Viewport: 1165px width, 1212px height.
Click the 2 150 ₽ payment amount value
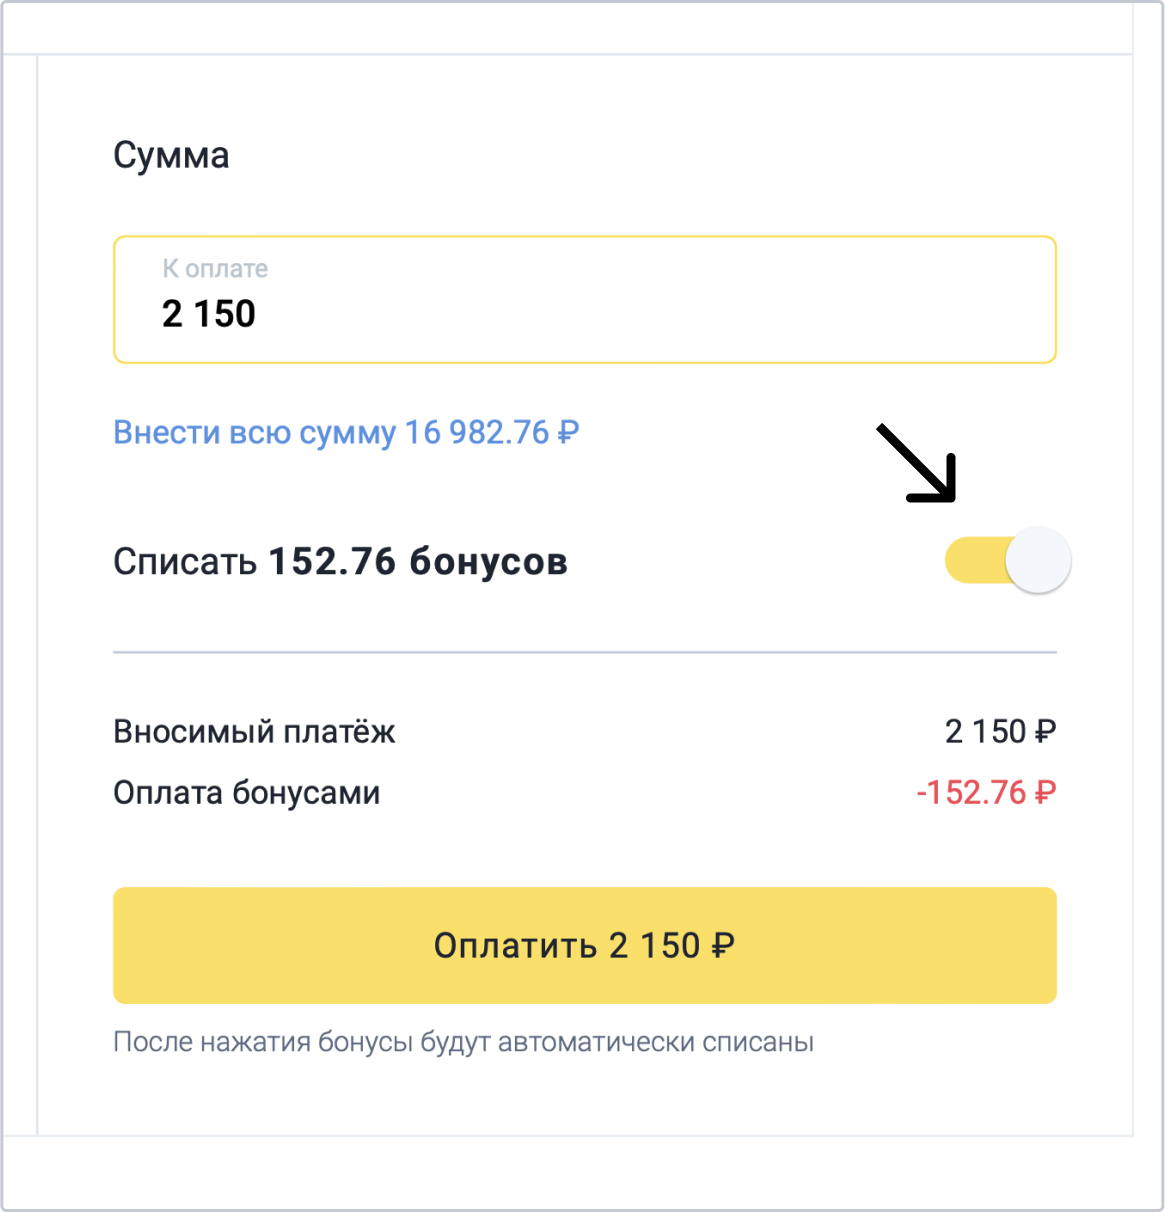1000,732
